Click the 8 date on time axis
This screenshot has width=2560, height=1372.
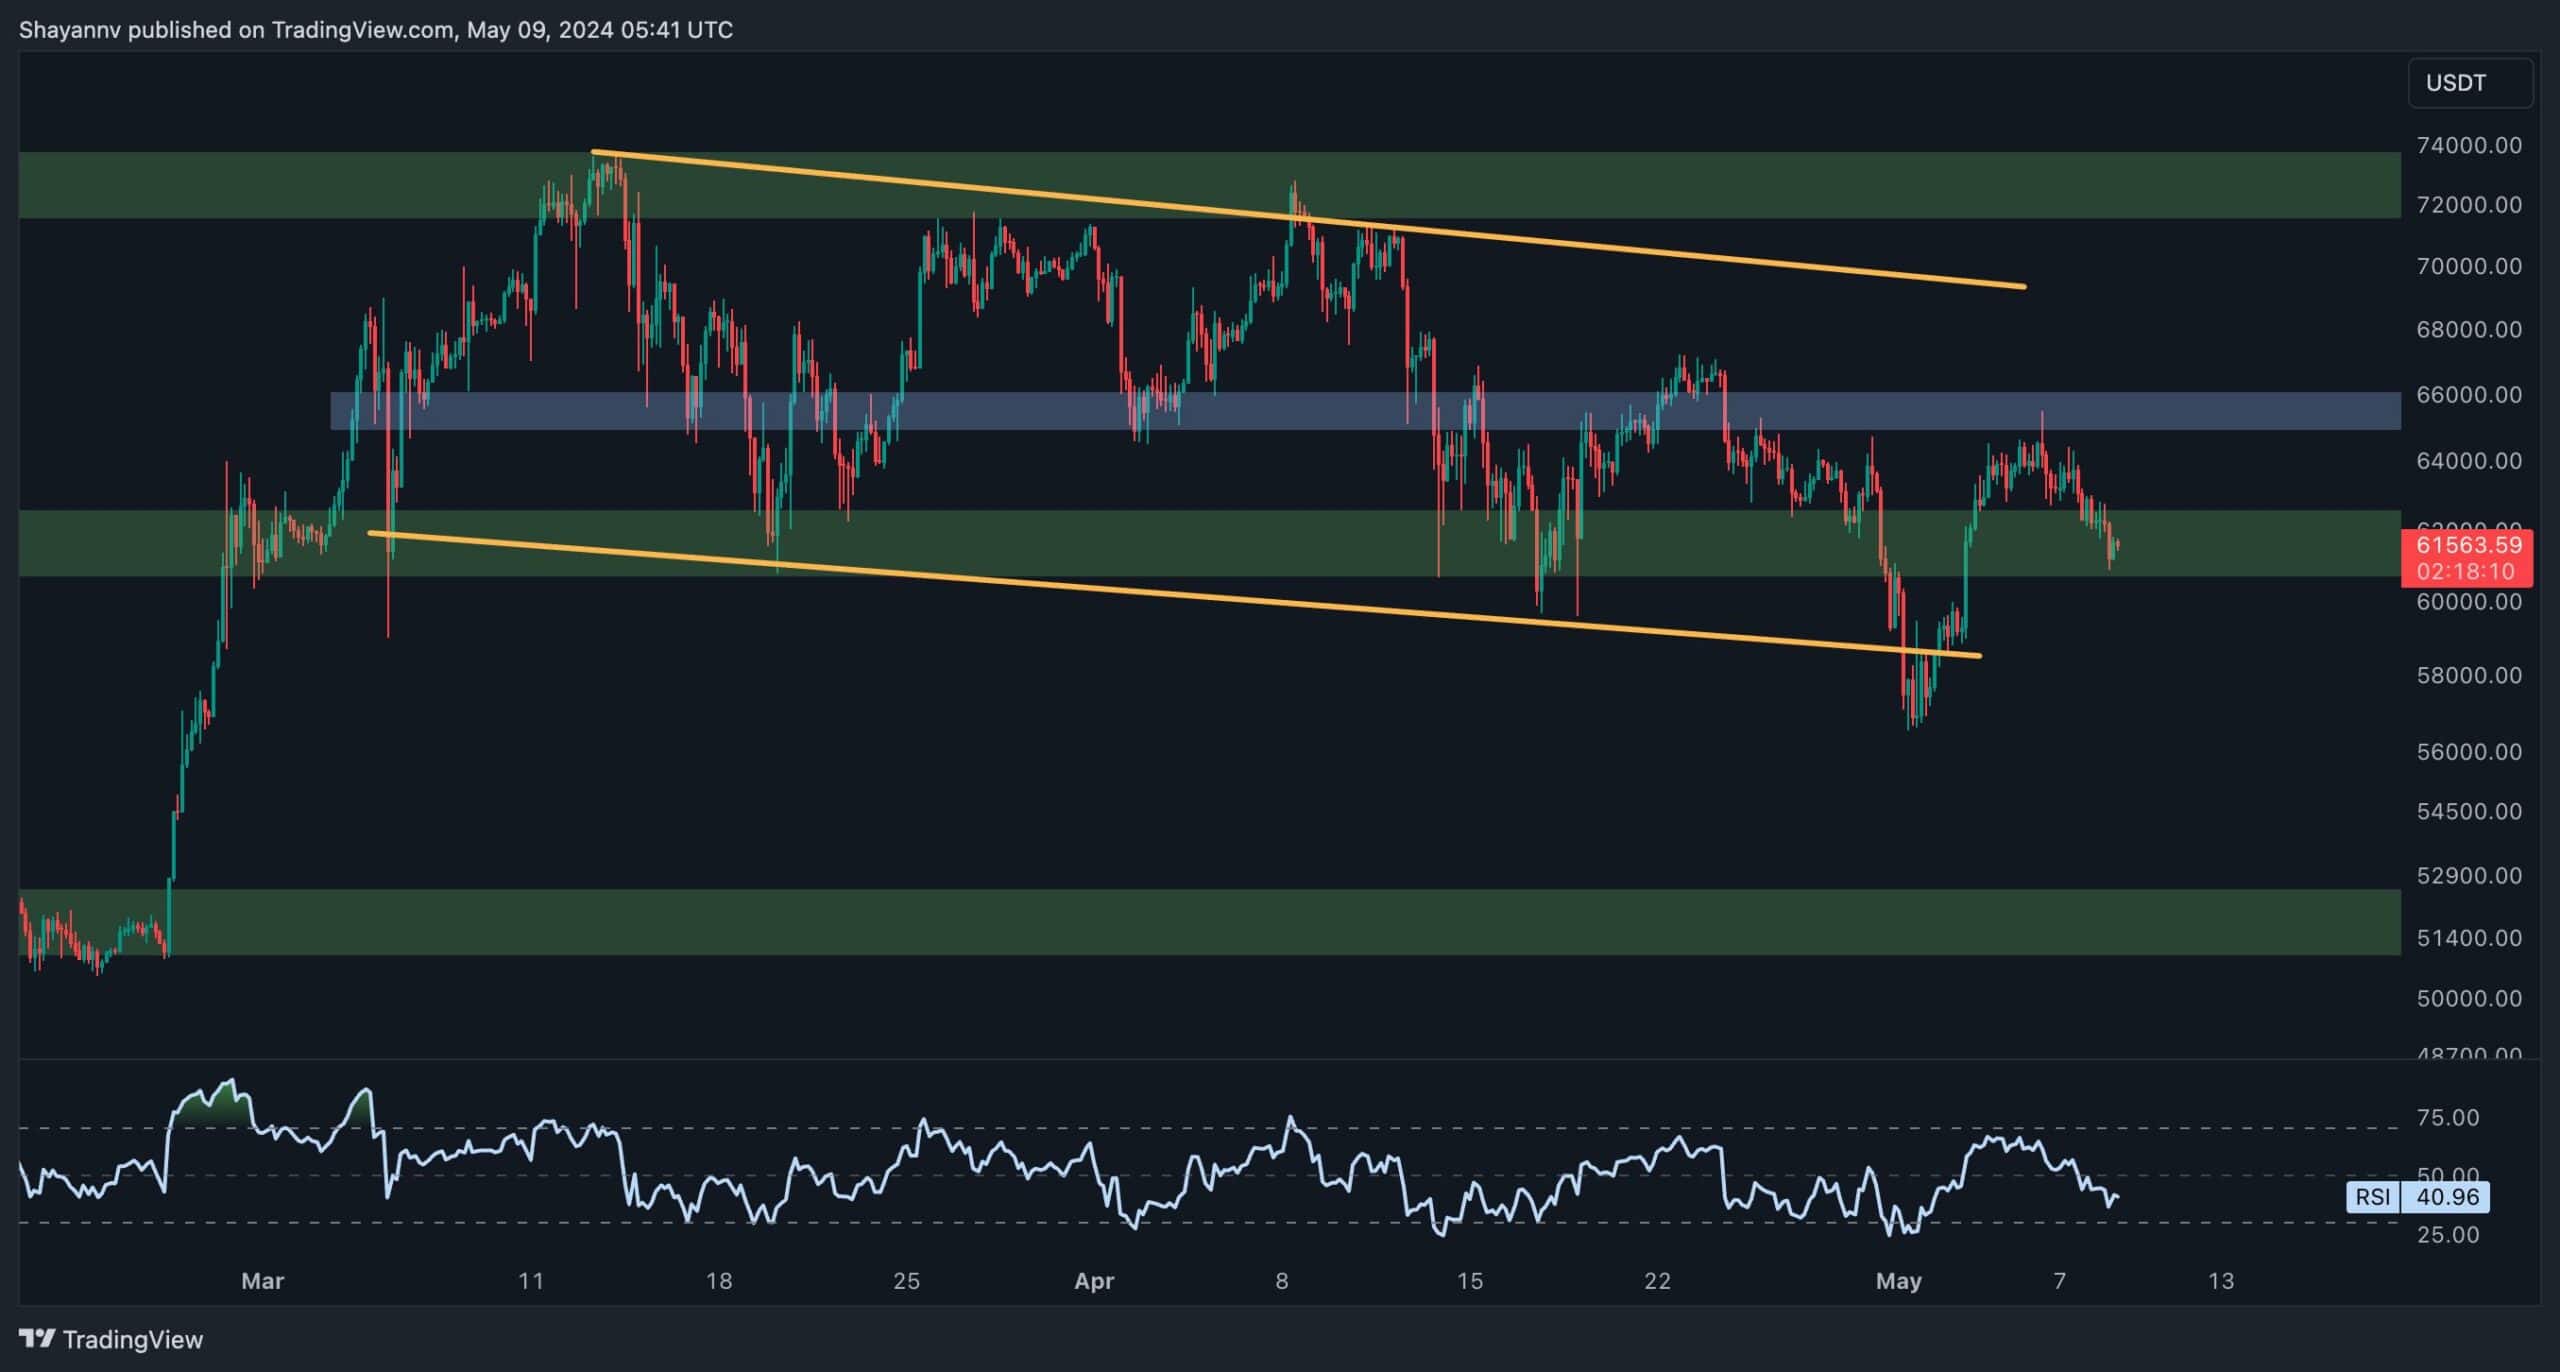coord(1282,1281)
